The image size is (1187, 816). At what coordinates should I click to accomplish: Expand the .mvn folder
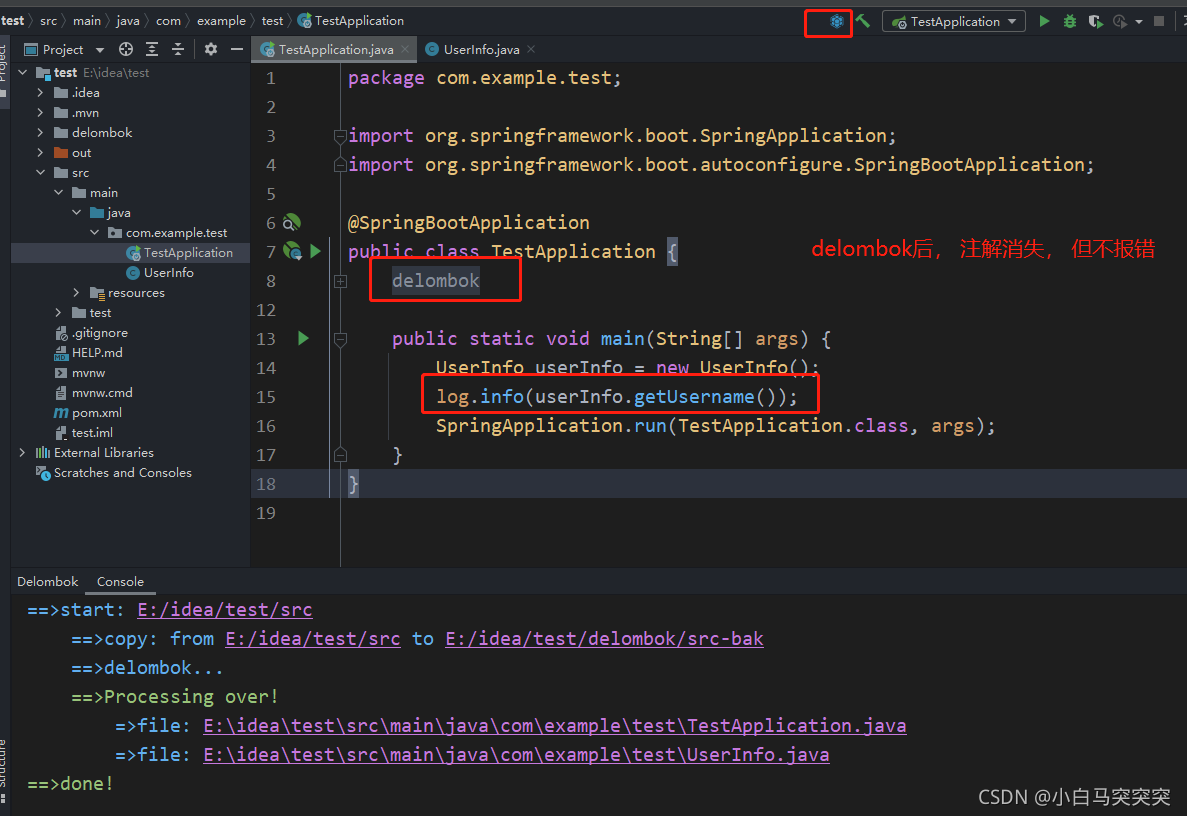pos(40,113)
